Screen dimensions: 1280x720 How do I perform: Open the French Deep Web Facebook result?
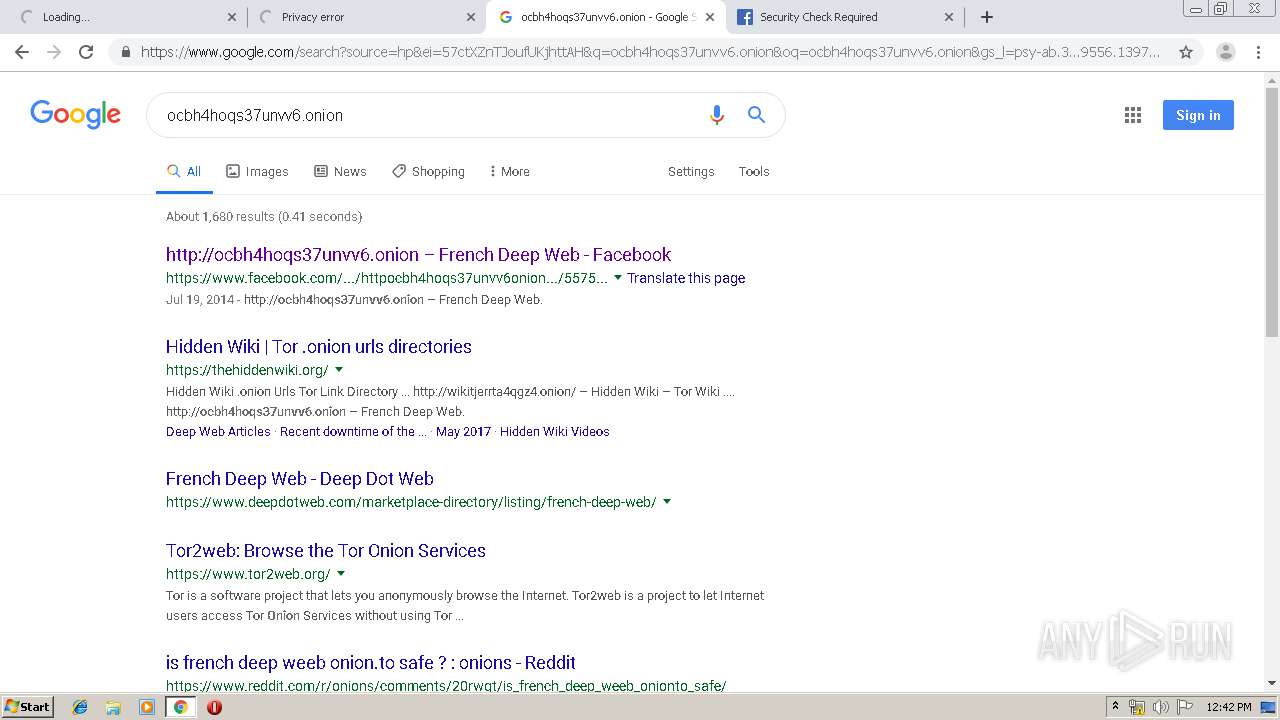pyautogui.click(x=418, y=255)
